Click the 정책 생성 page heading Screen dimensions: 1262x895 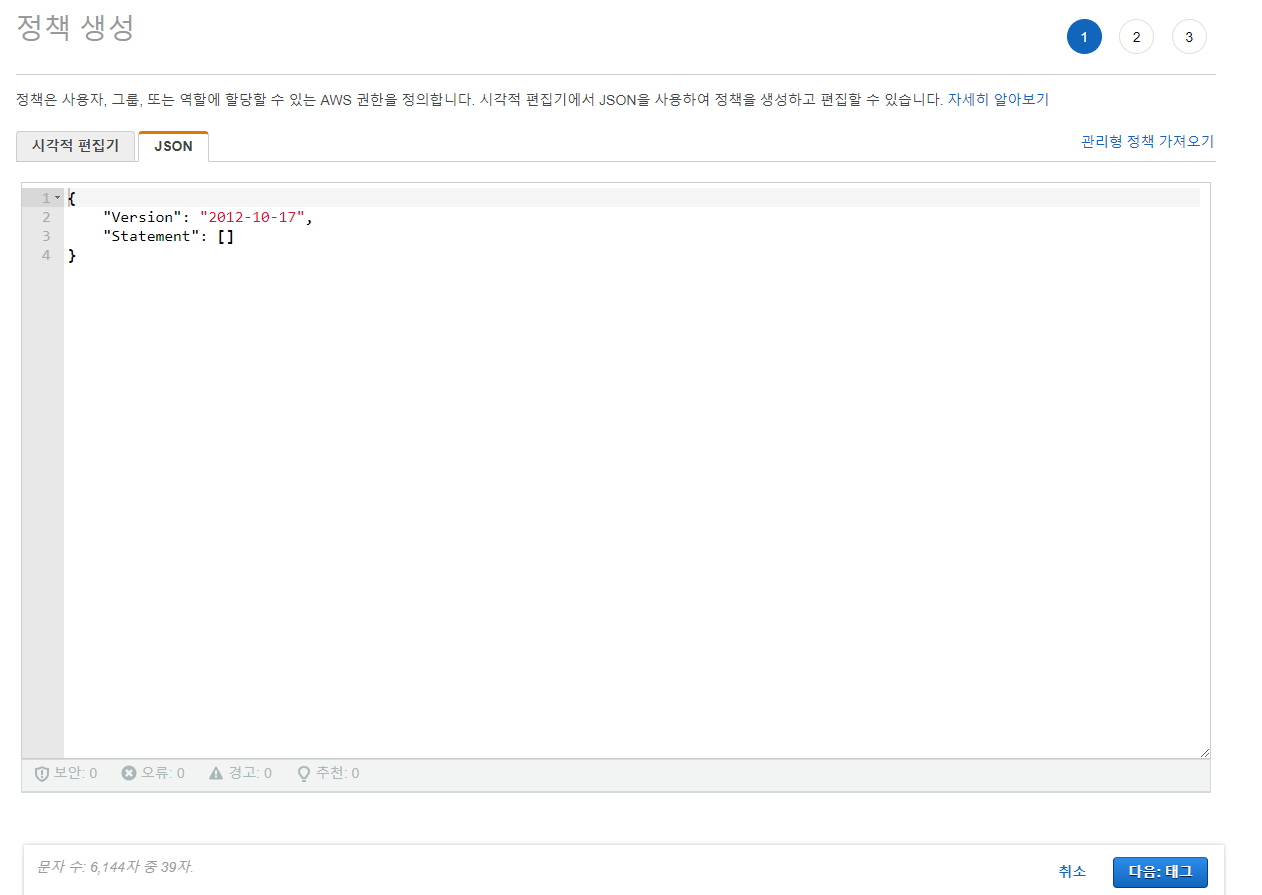click(x=76, y=29)
